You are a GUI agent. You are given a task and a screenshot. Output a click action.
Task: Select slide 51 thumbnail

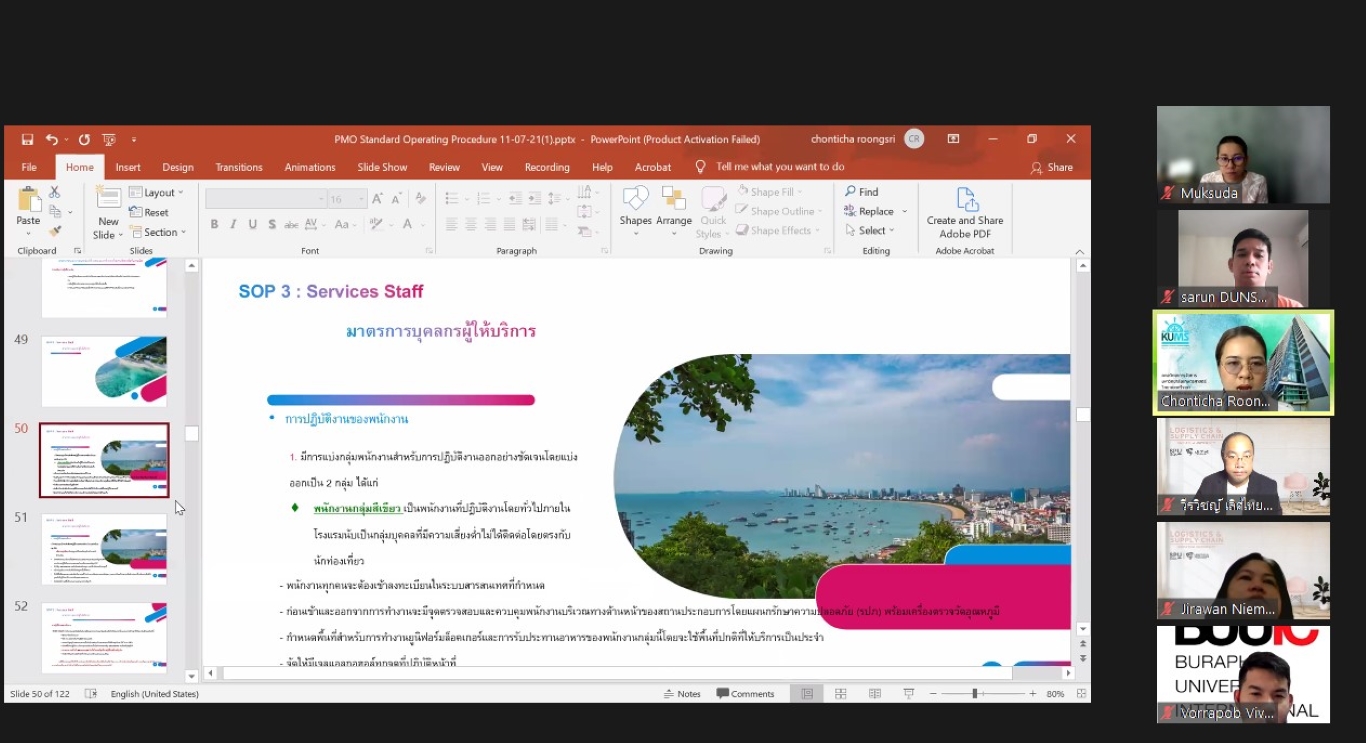click(104, 549)
